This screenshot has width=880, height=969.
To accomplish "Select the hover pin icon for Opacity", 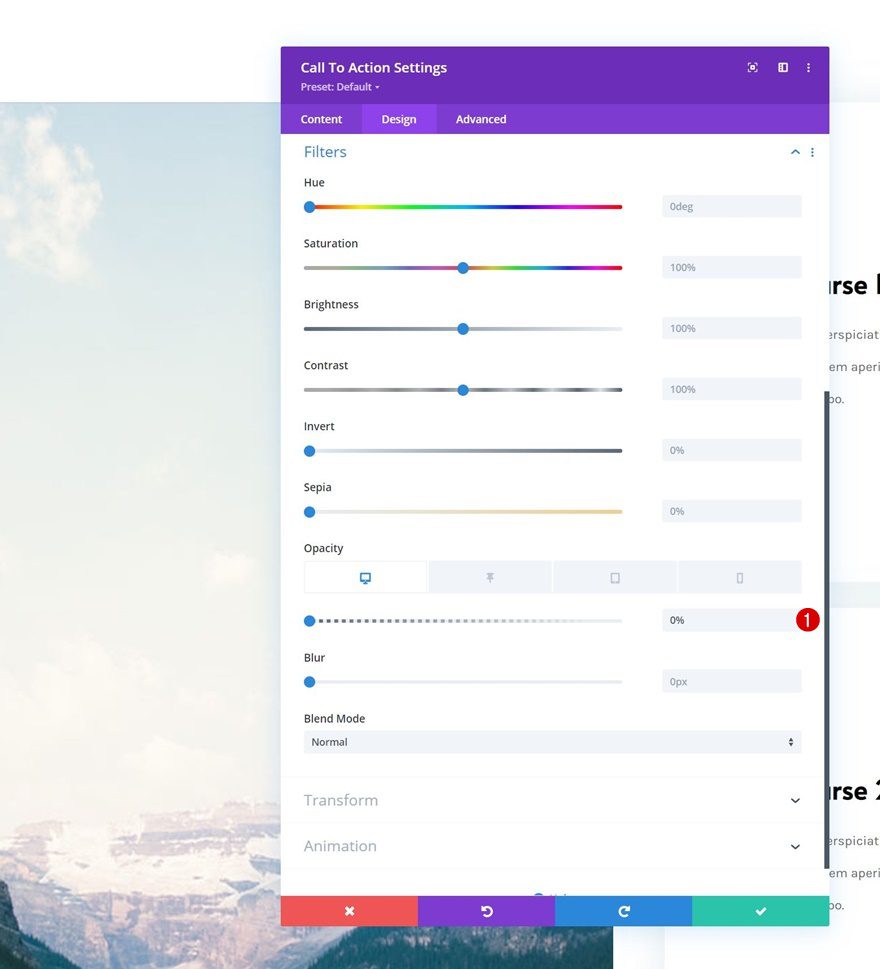I will 490,577.
